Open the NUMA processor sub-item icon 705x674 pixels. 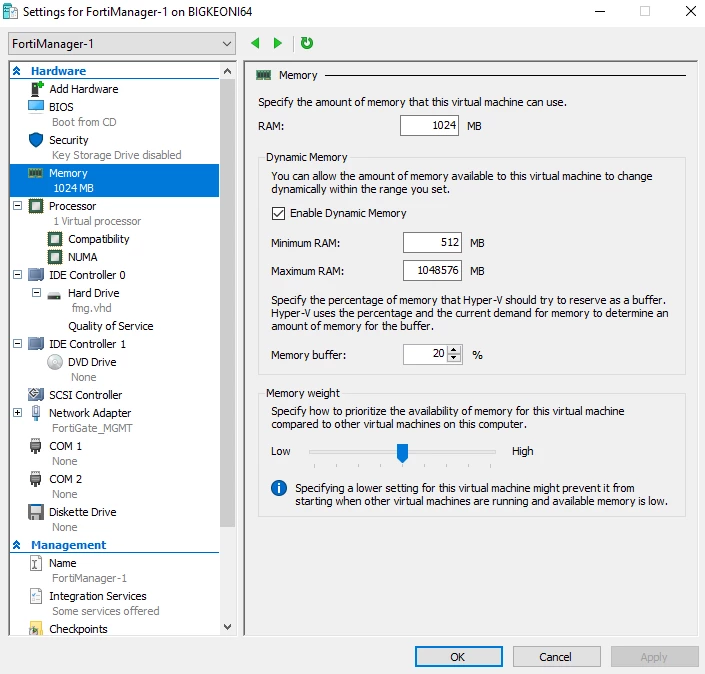point(55,257)
